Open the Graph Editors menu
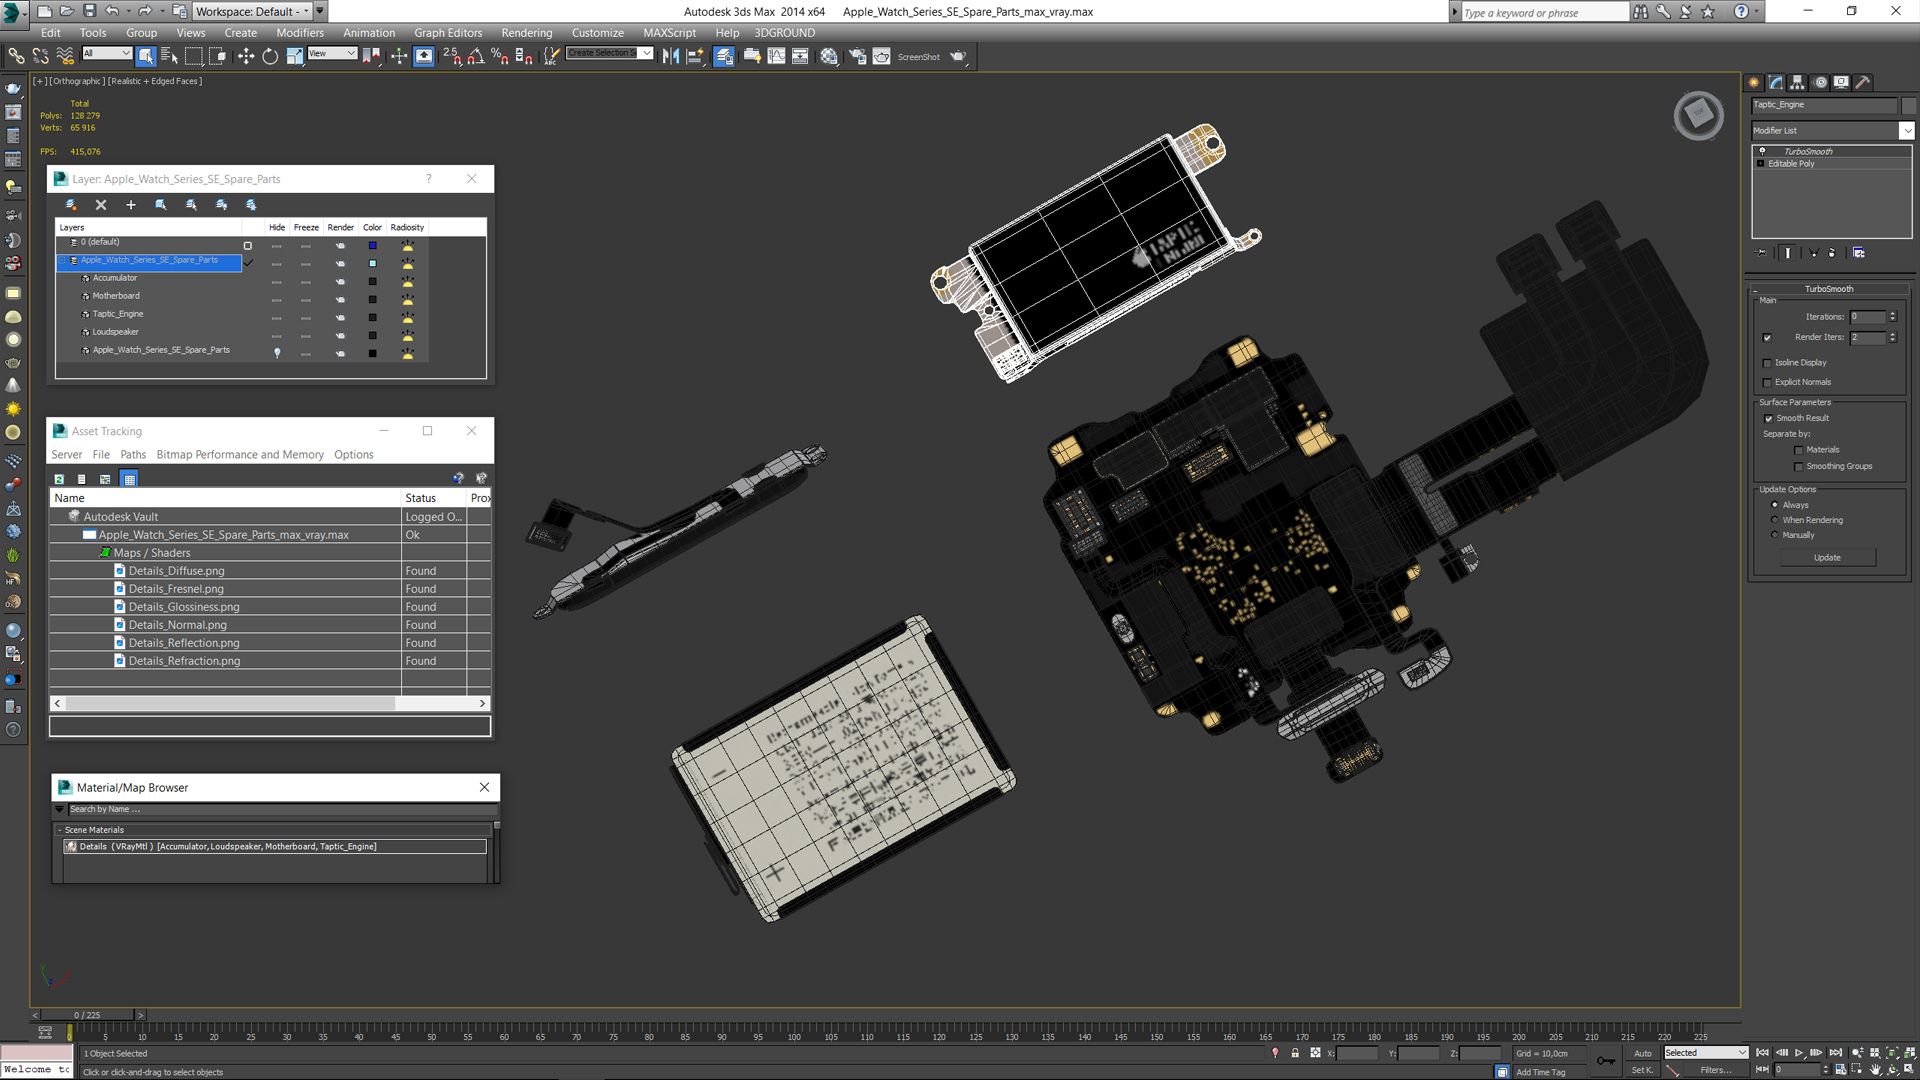This screenshot has width=1920, height=1080. click(448, 33)
